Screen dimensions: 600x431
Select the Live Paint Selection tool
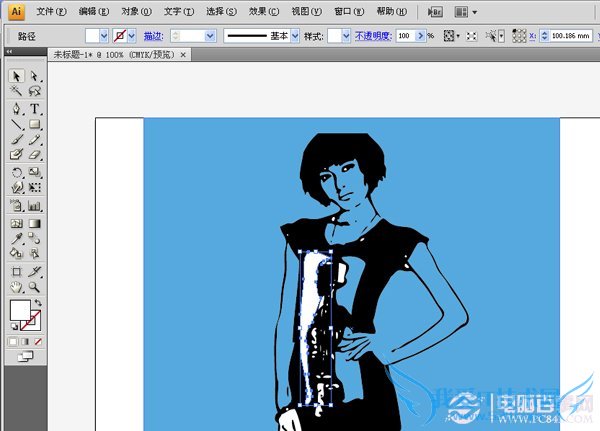[34, 253]
